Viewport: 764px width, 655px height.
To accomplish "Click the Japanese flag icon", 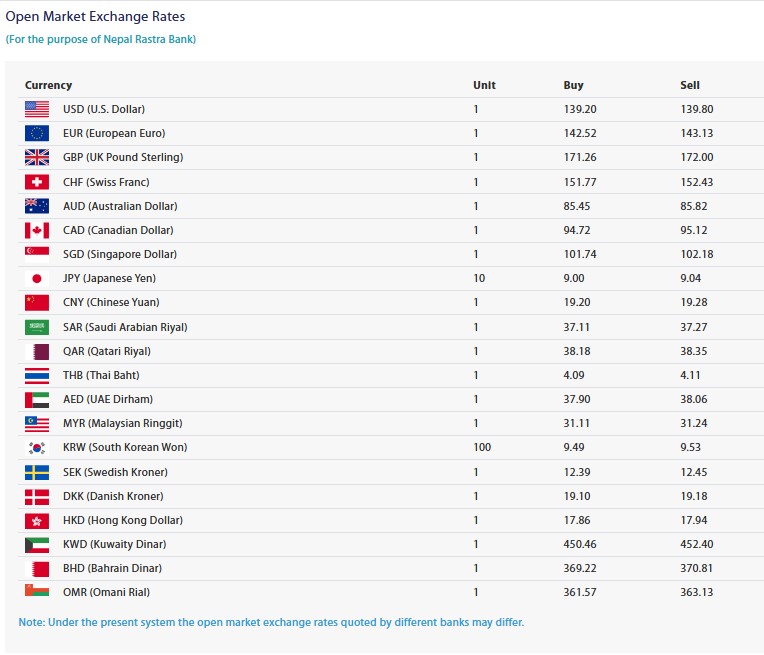I will point(36,278).
